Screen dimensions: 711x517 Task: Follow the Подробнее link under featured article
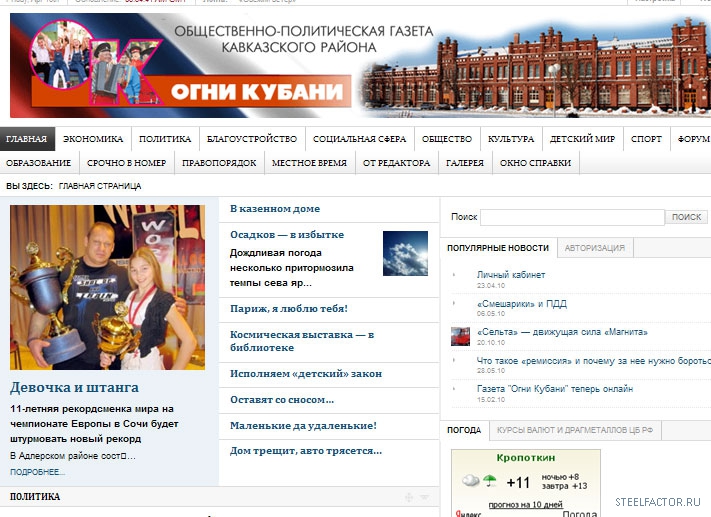point(37,472)
